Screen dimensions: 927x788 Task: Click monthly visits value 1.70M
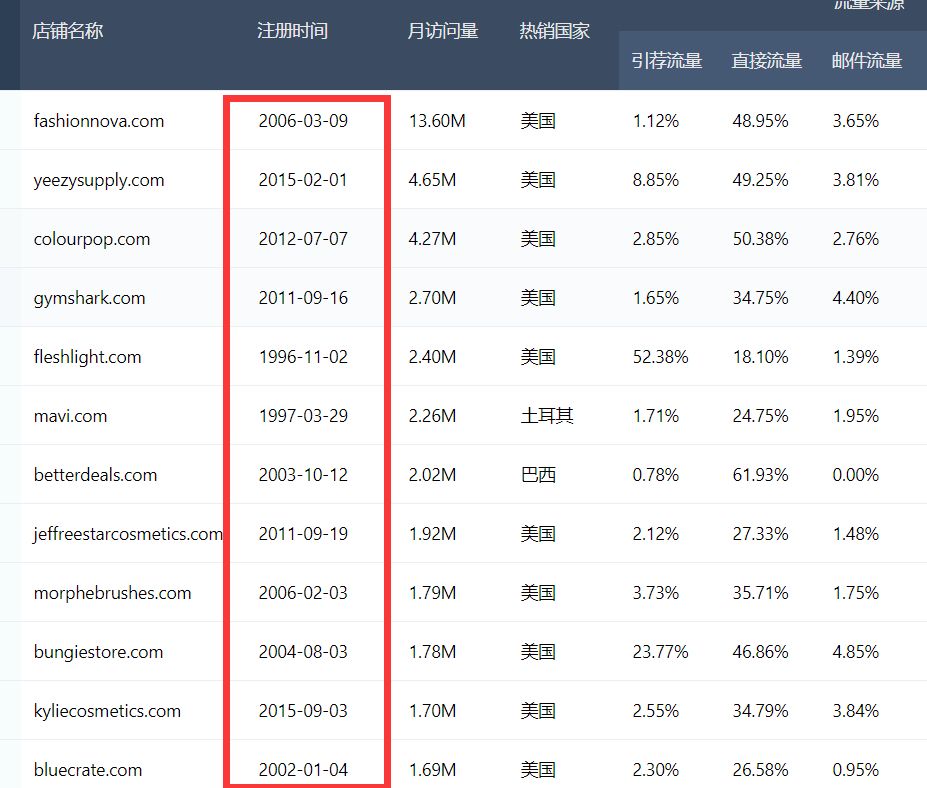coord(432,711)
